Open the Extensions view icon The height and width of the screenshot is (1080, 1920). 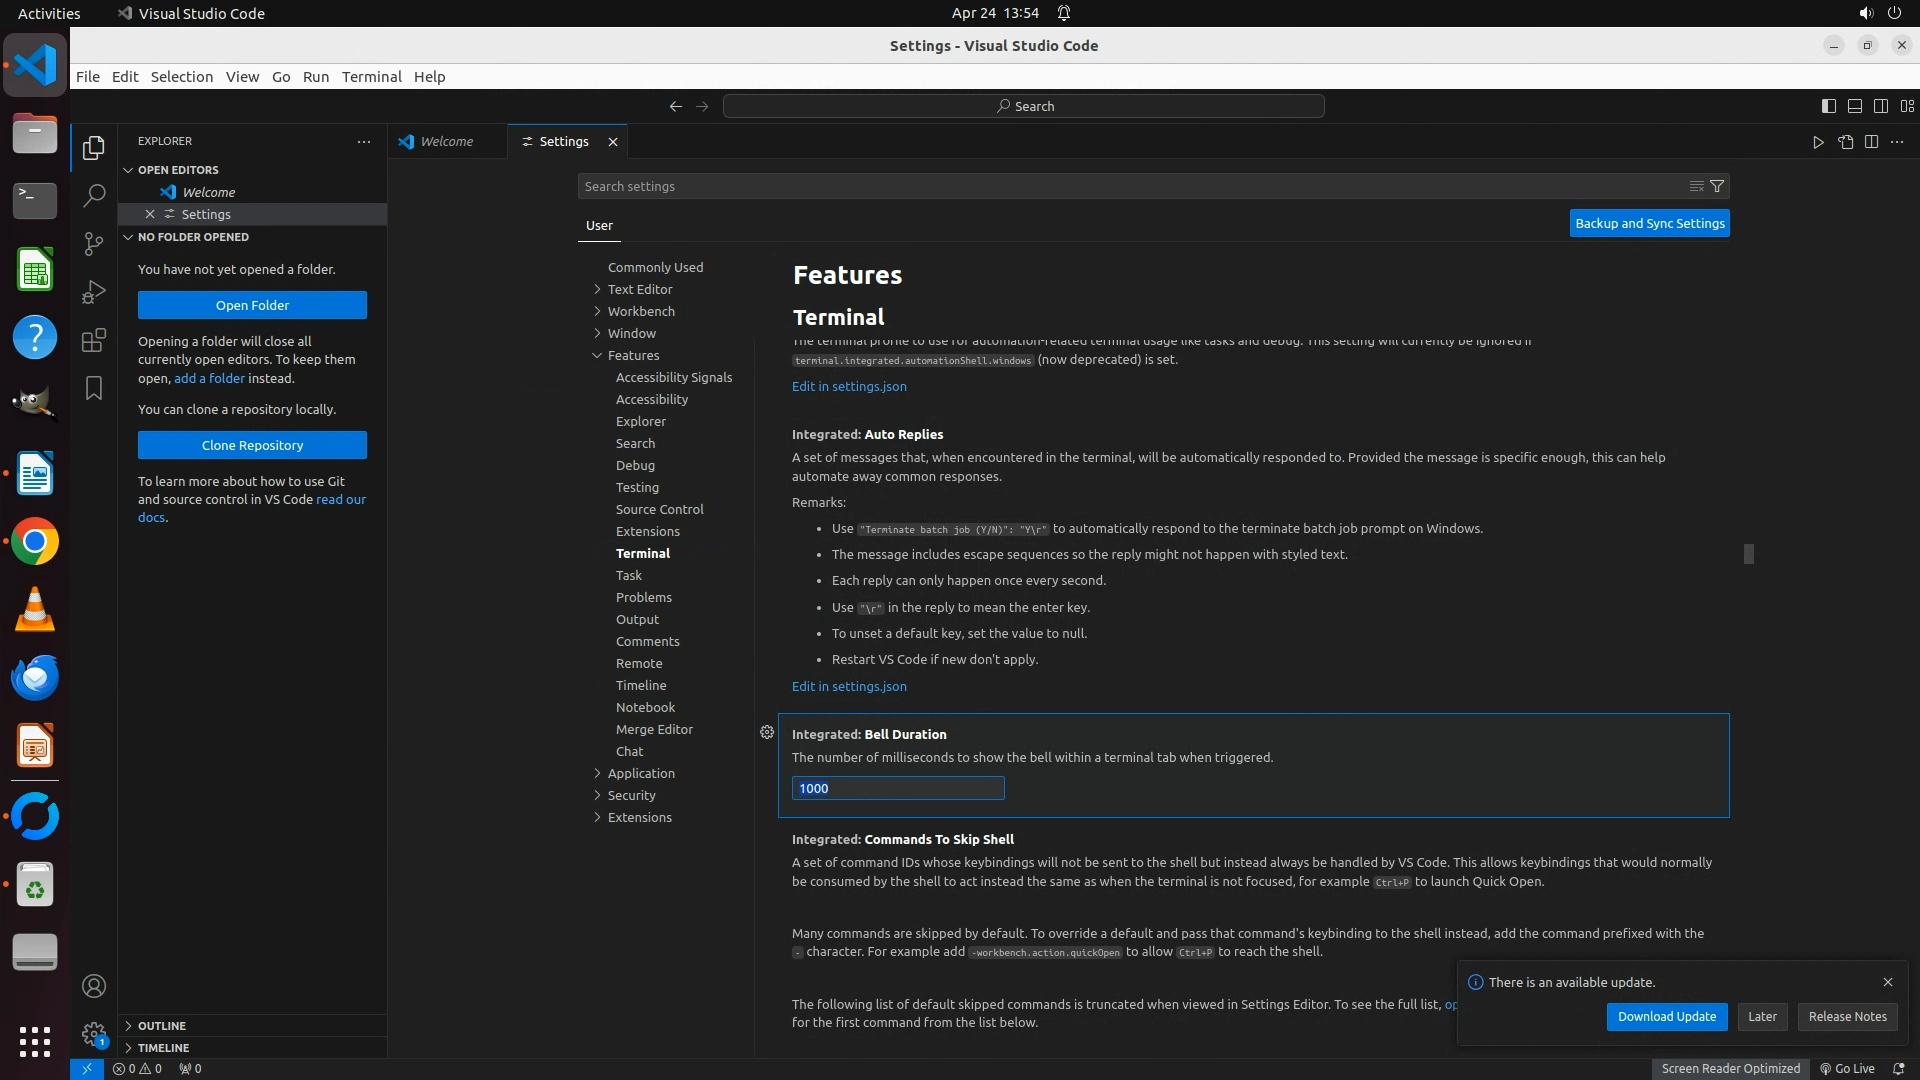coord(94,340)
